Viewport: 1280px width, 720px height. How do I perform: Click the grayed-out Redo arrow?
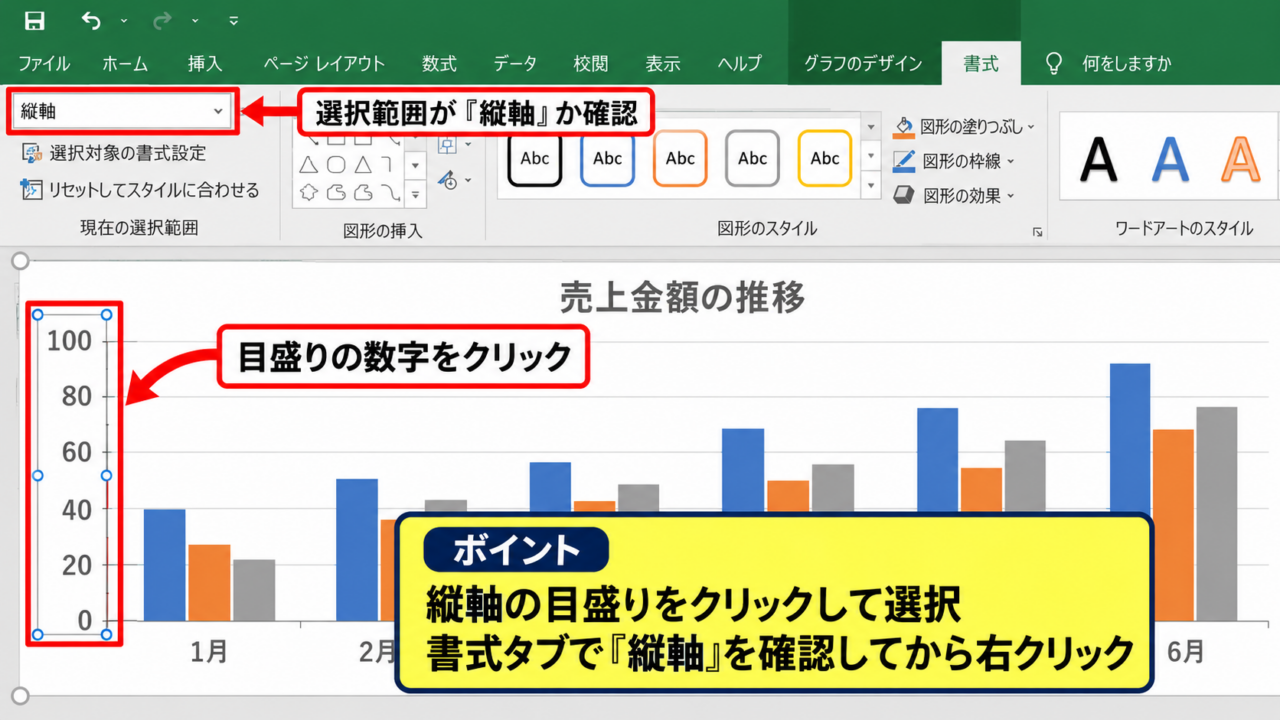163,20
